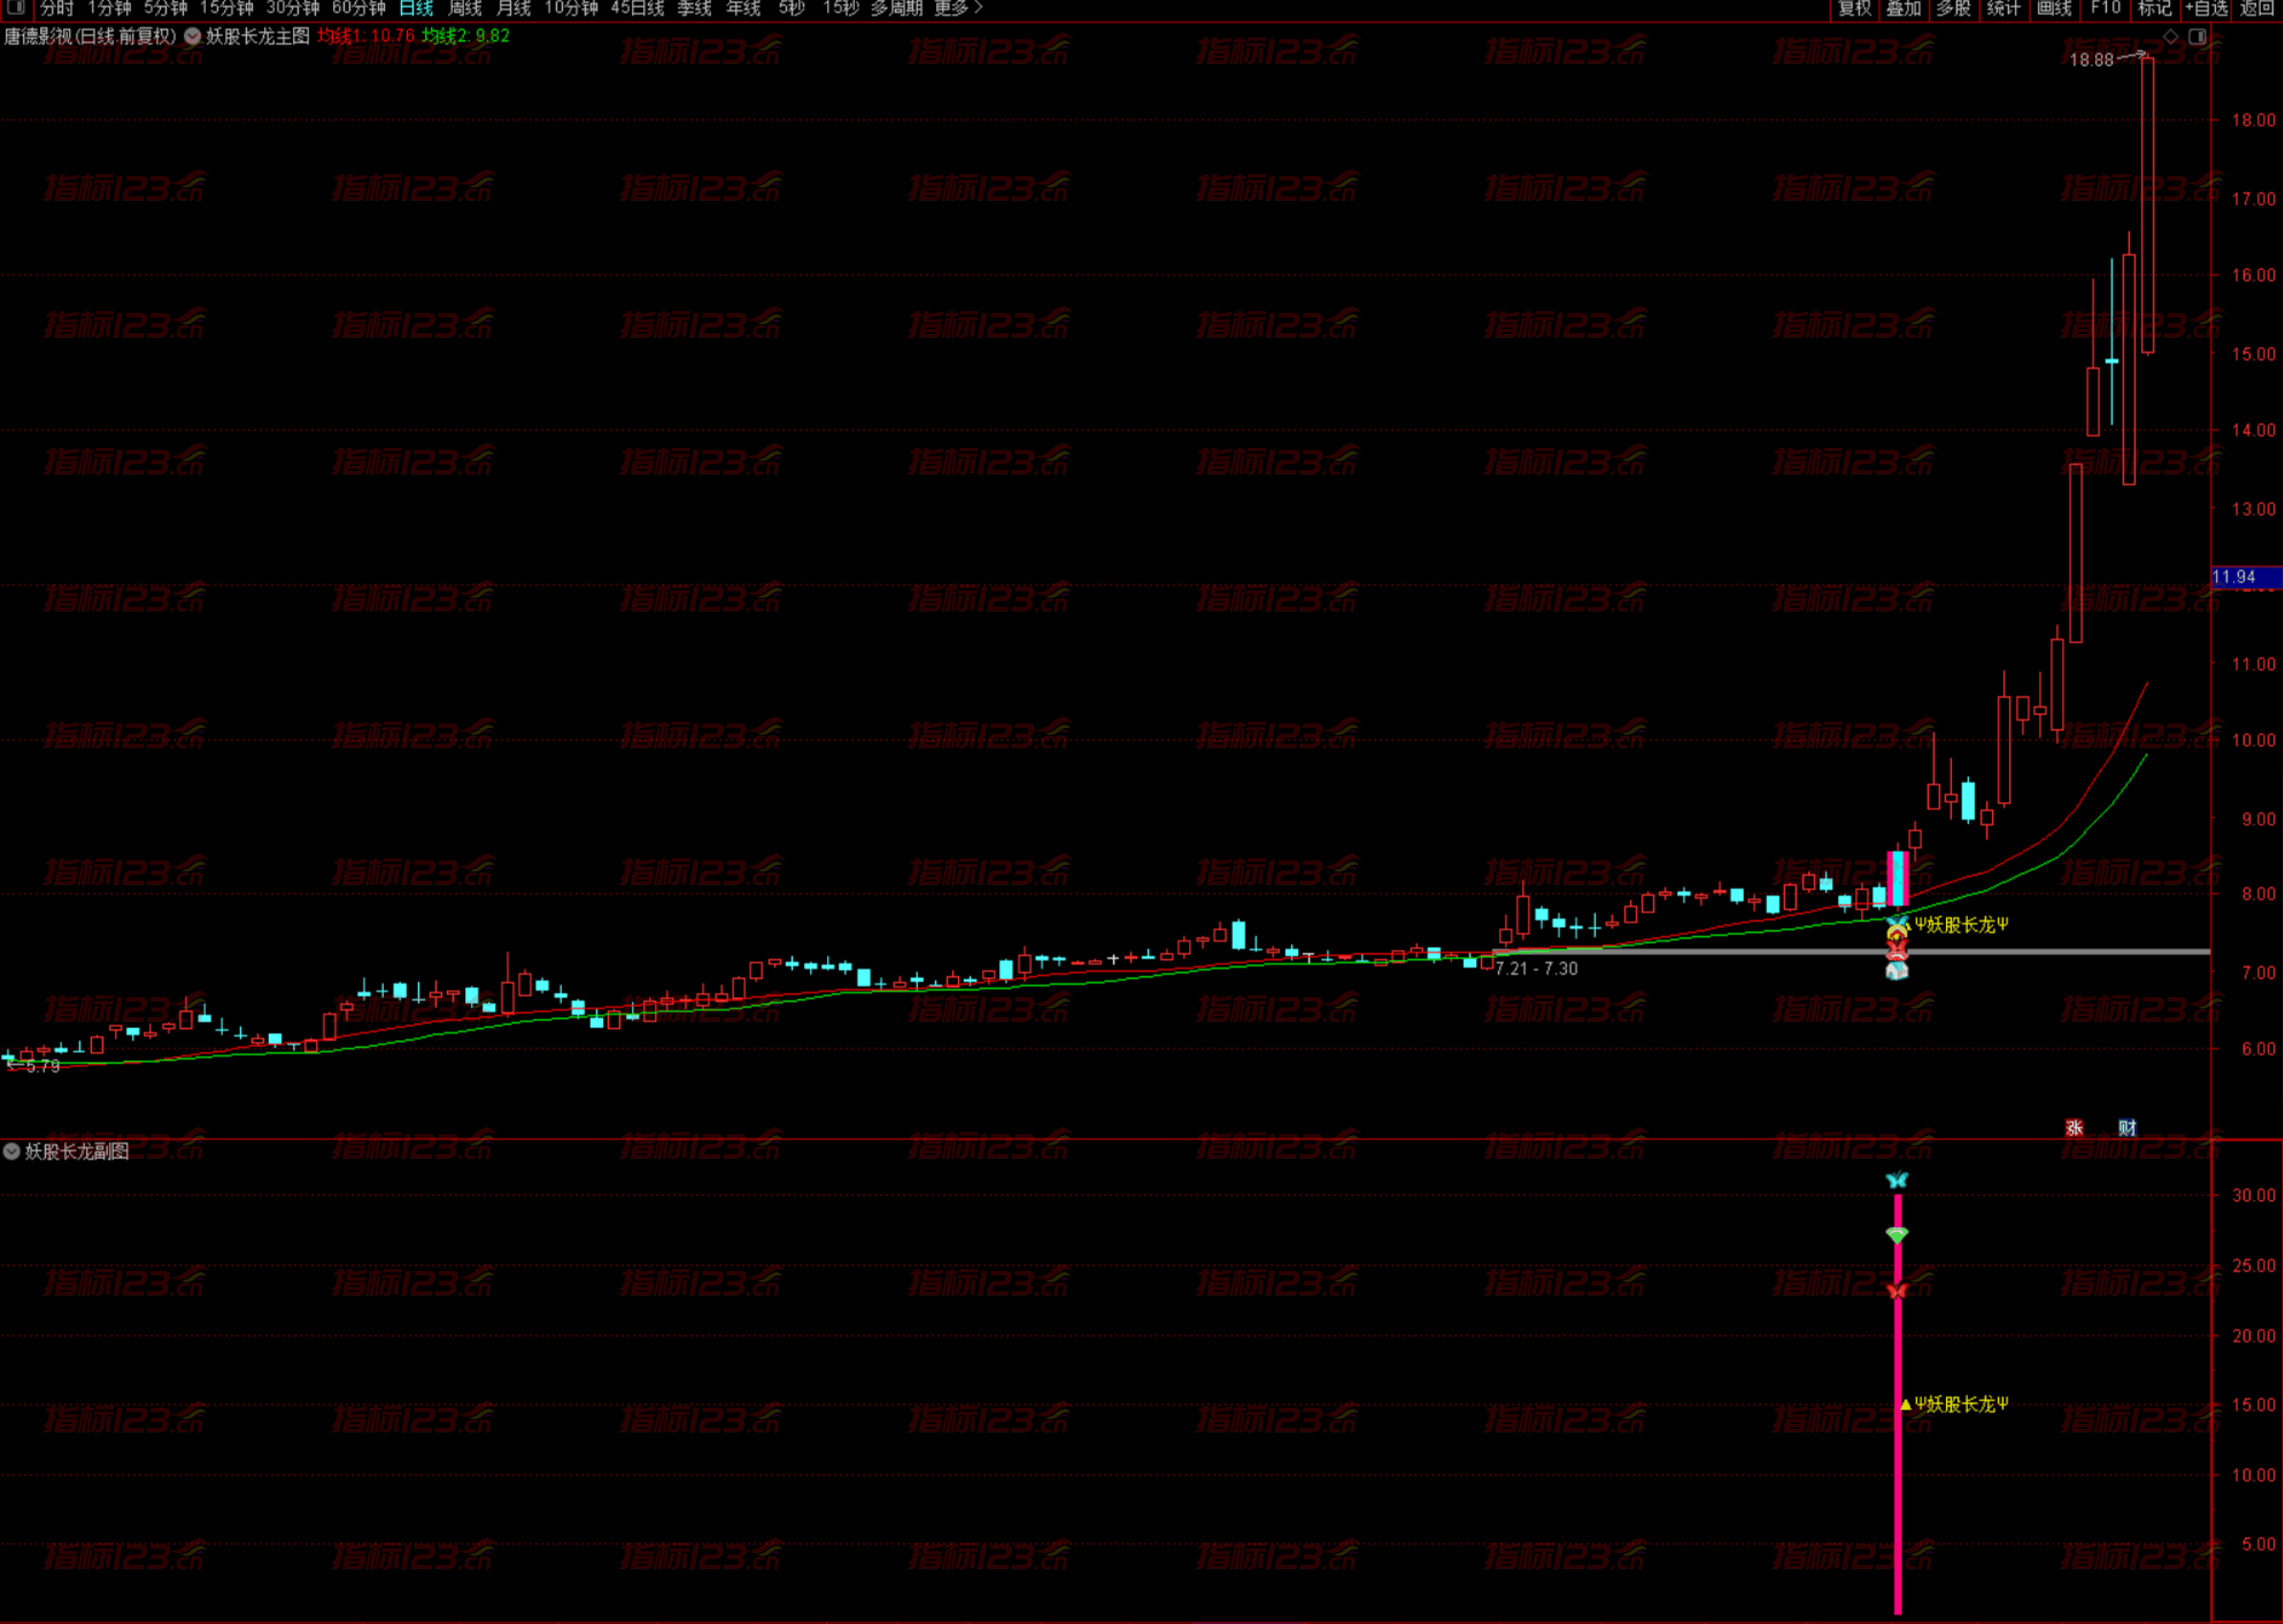Open the 多股 multi-stock view
2283x1624 pixels.
coord(1954,8)
